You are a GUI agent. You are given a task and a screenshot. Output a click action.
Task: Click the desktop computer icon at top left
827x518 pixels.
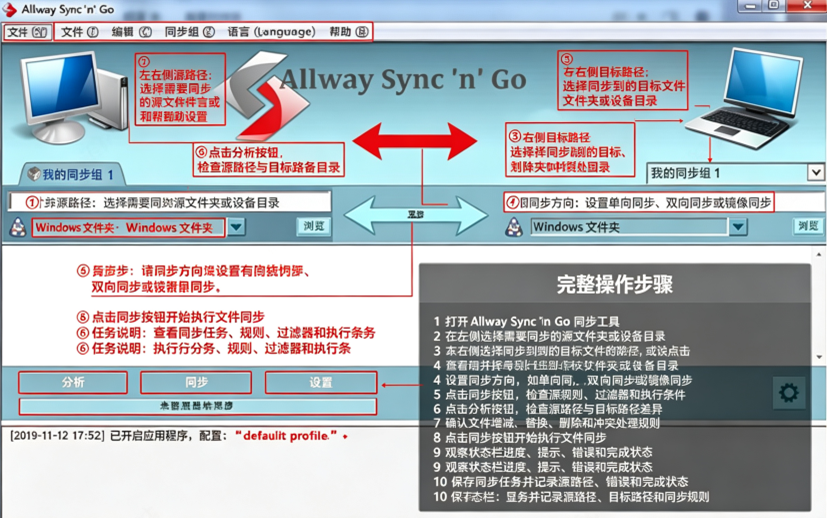coord(74,97)
